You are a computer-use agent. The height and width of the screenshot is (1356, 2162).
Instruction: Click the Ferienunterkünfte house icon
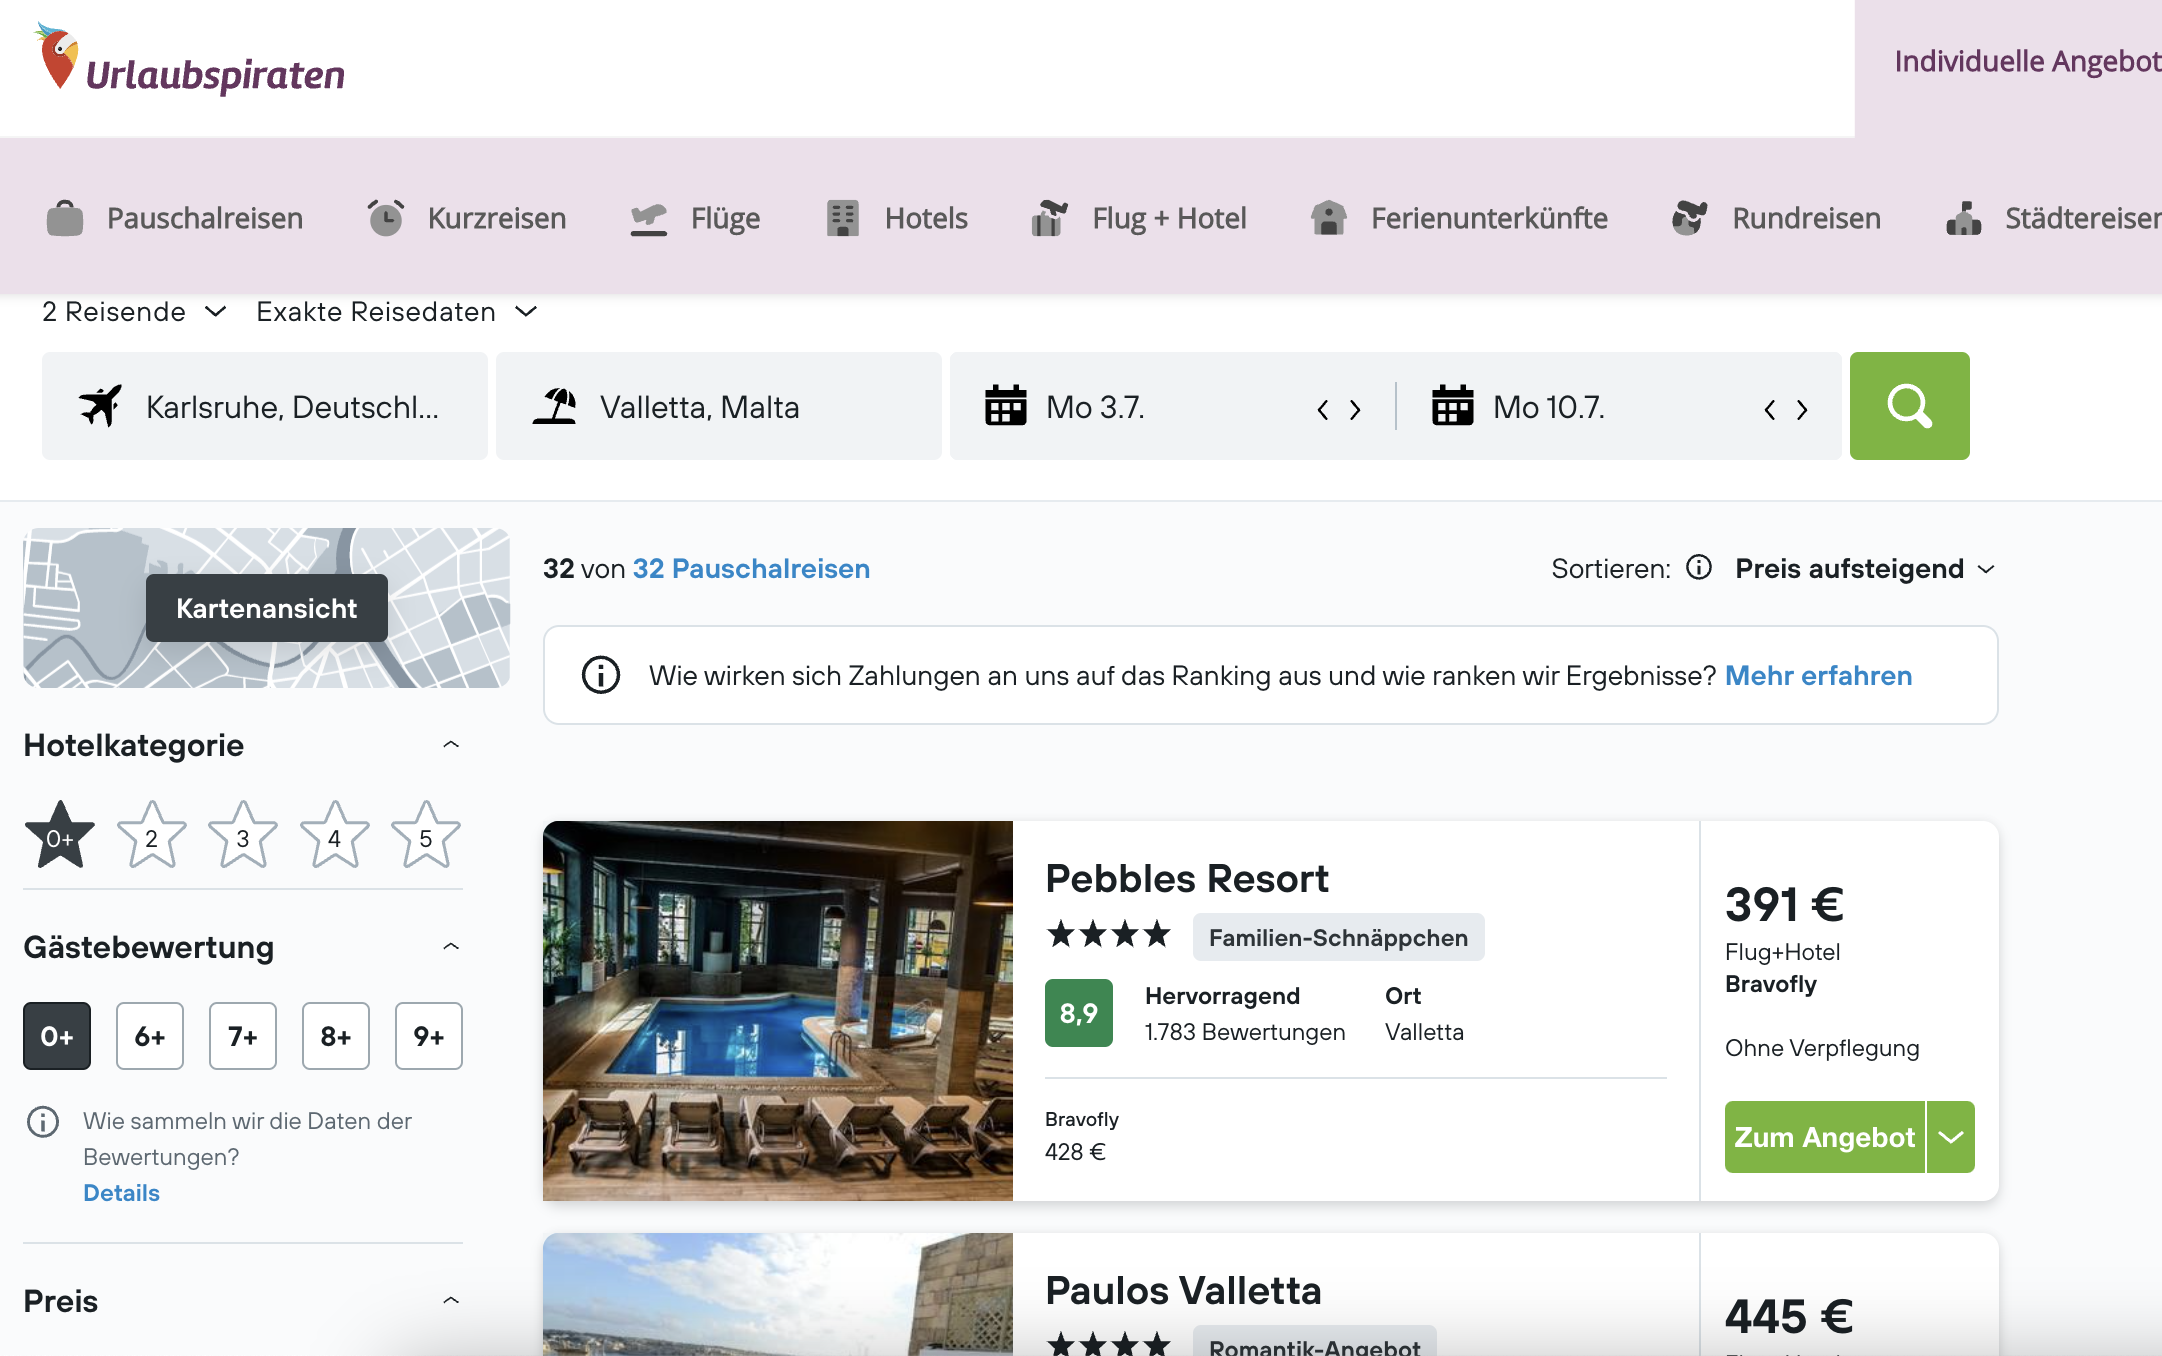click(x=1329, y=218)
